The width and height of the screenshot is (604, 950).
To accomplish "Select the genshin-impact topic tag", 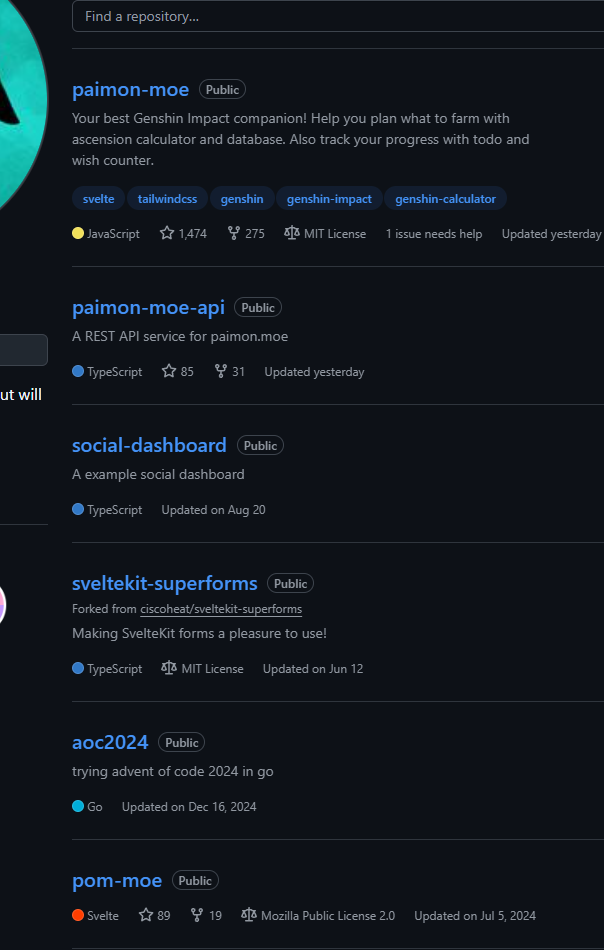I will pyautogui.click(x=329, y=199).
